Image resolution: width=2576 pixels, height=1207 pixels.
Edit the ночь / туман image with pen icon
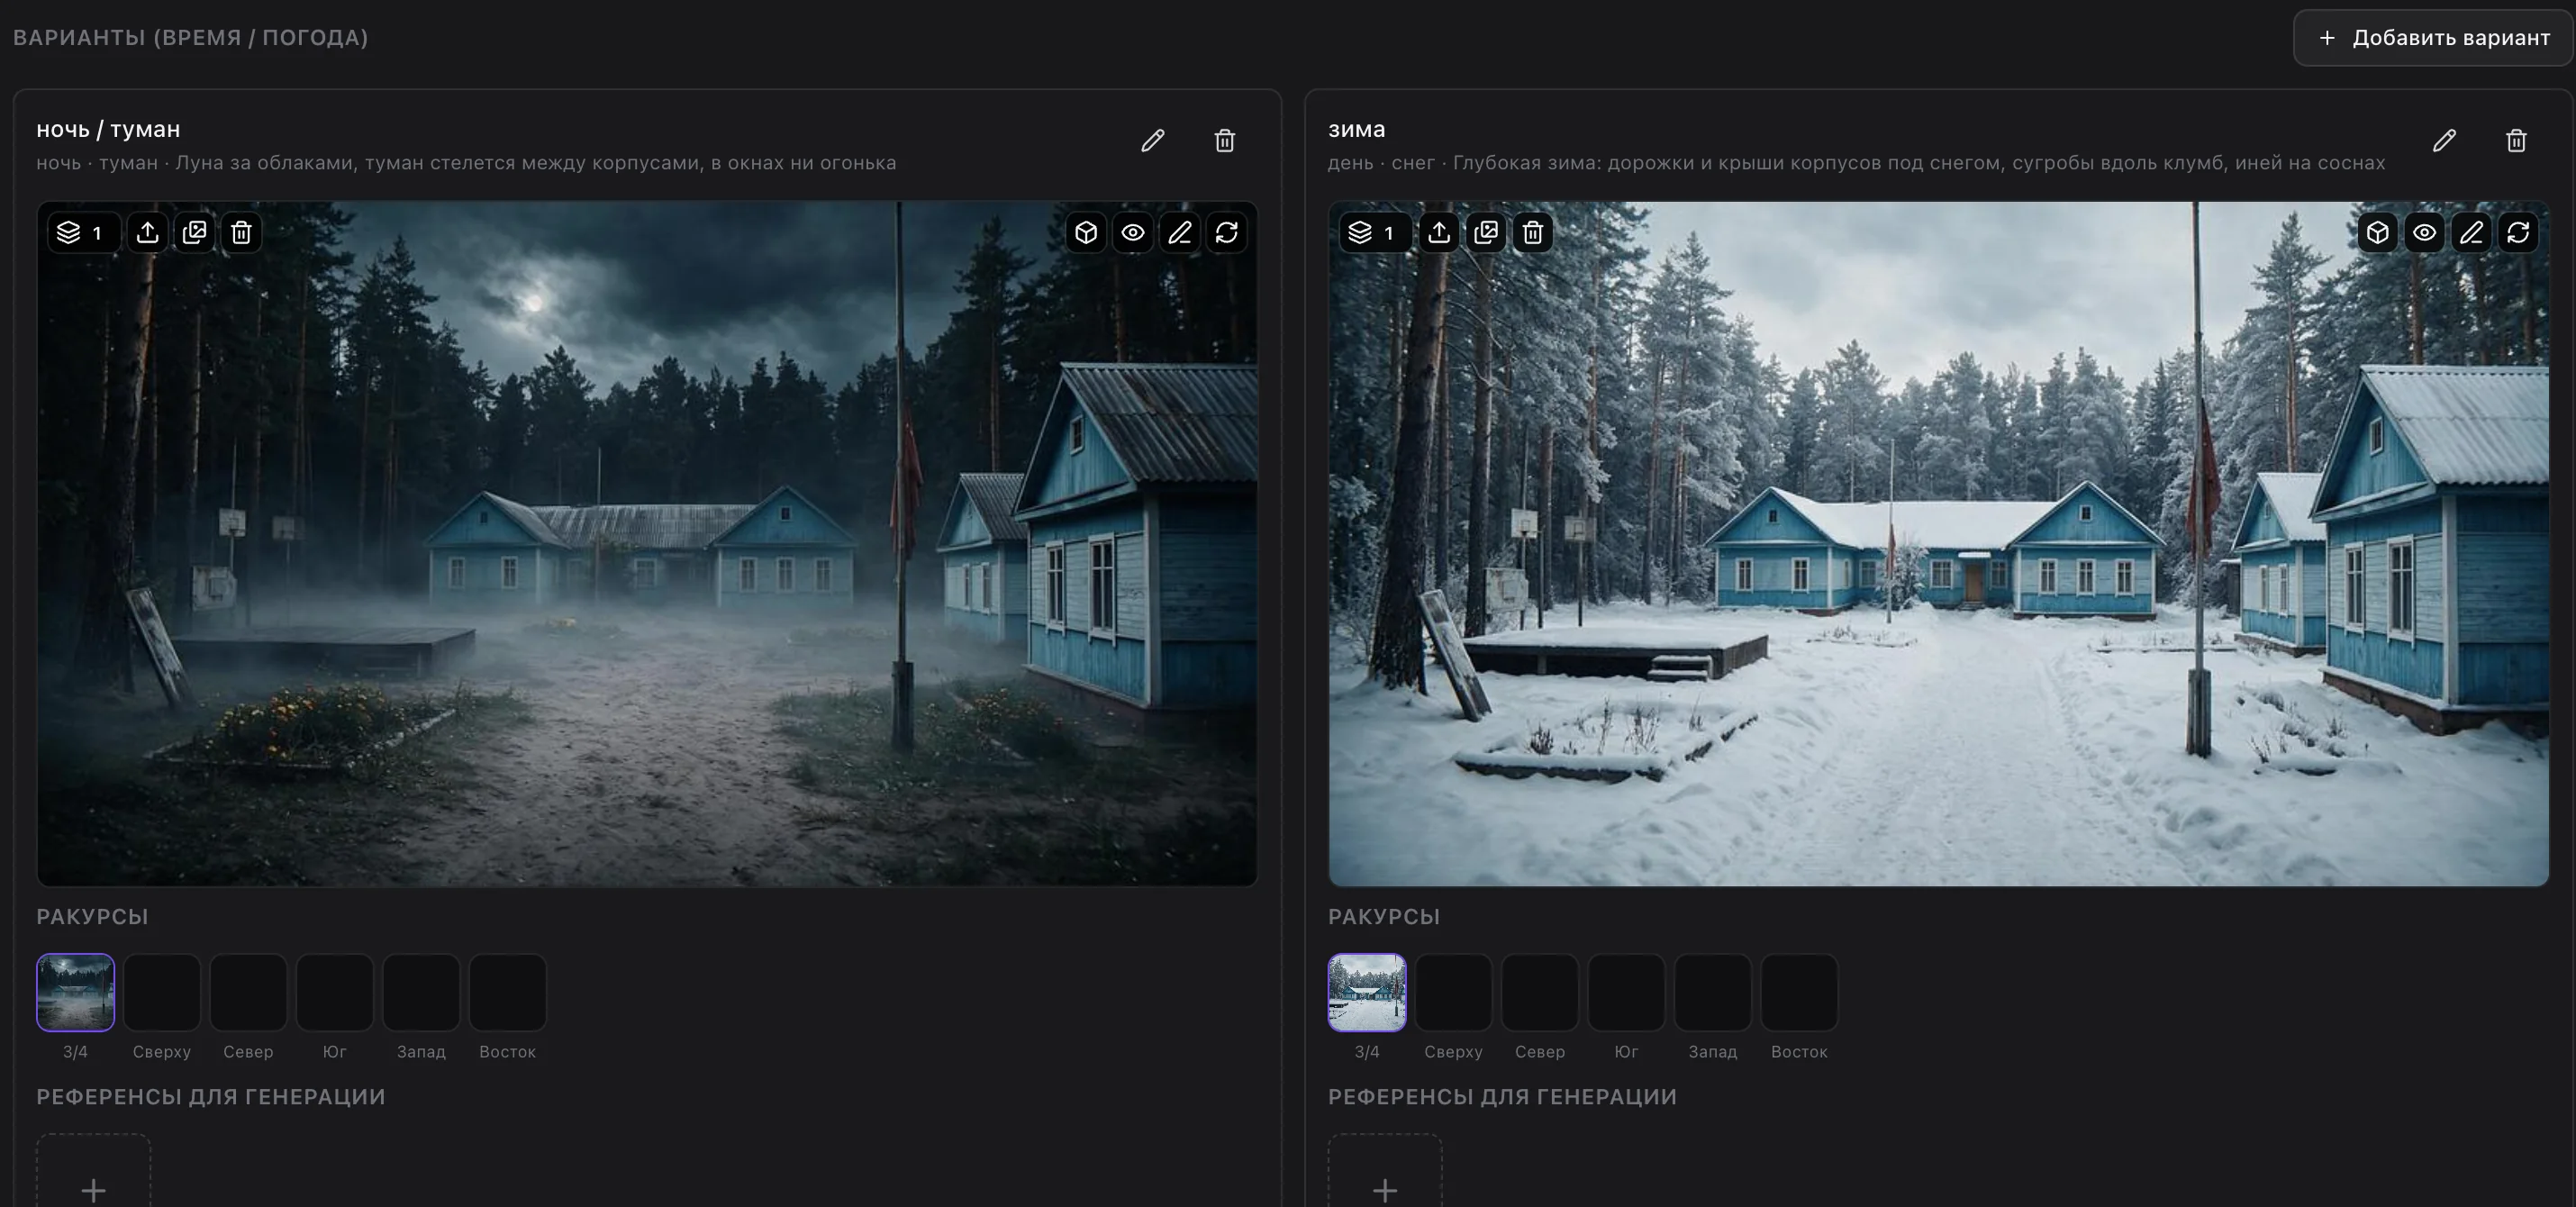[1180, 233]
